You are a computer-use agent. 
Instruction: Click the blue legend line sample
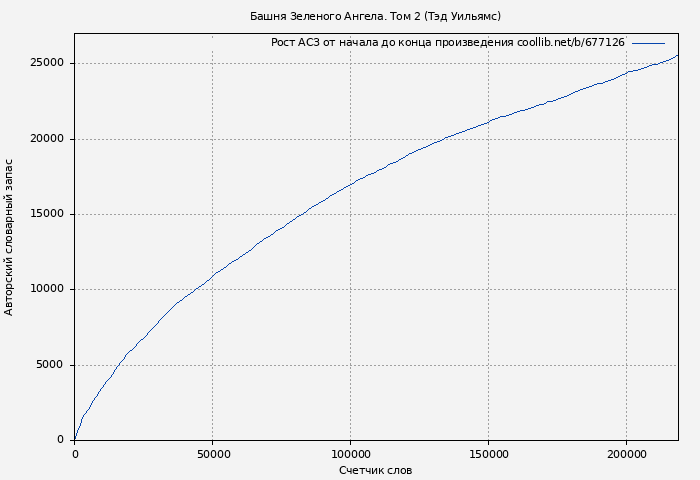click(x=648, y=43)
